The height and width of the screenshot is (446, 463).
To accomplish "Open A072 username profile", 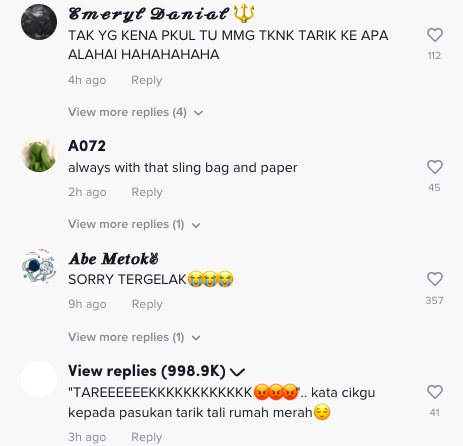I will click(87, 146).
